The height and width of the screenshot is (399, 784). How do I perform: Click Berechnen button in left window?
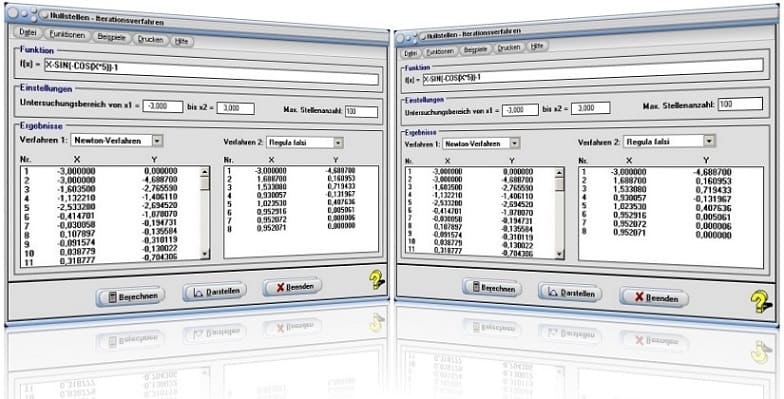(x=130, y=296)
